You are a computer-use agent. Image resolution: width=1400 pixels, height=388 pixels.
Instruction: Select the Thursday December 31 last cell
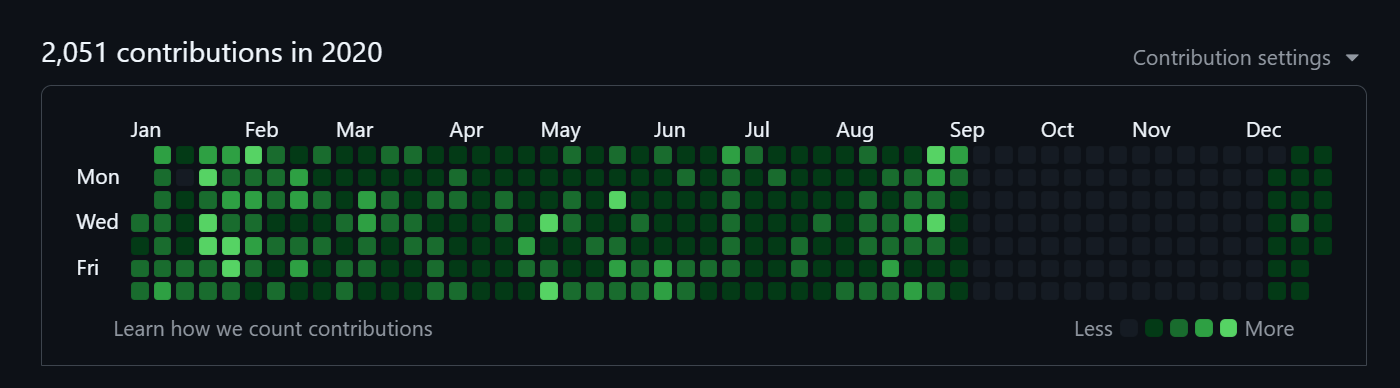(1323, 245)
